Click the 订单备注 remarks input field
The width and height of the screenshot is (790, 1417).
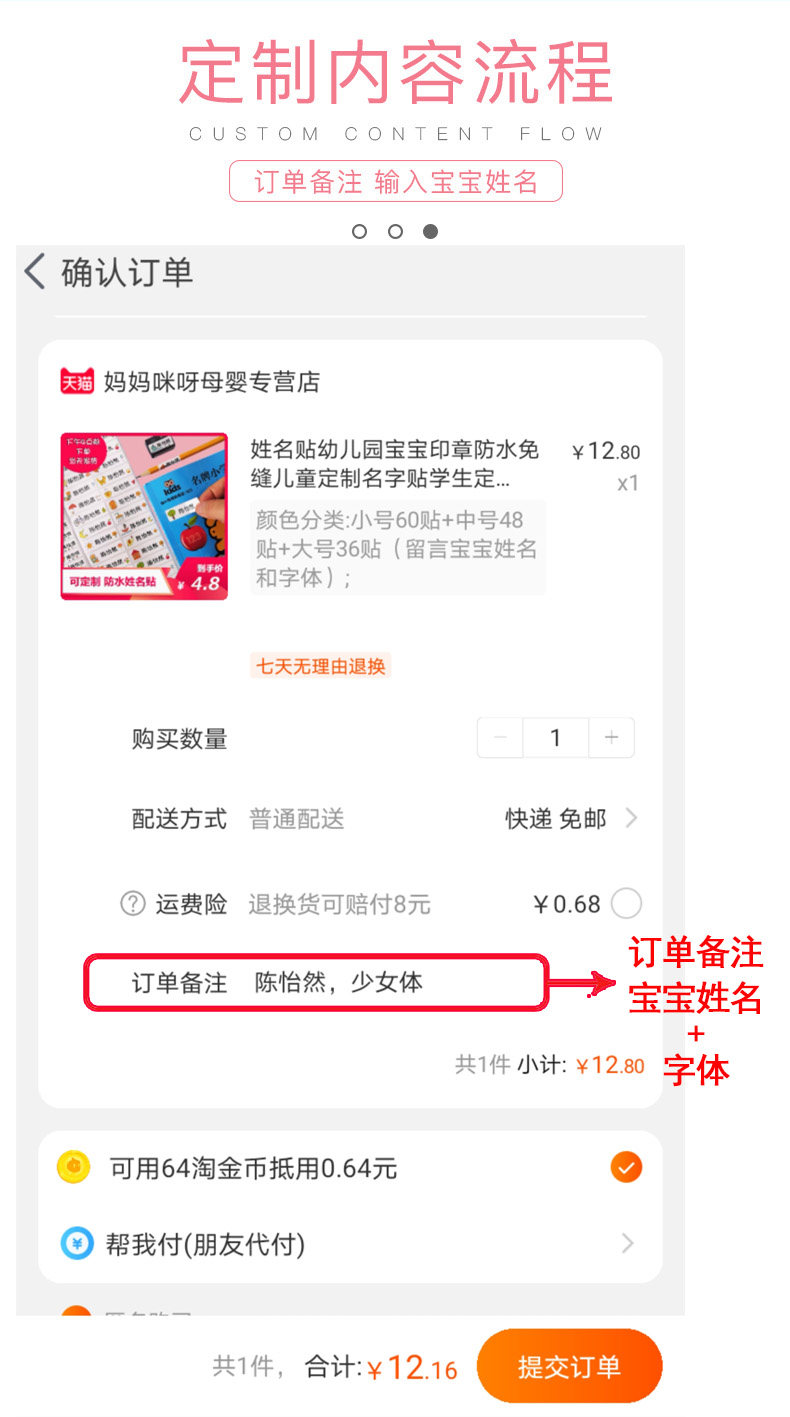pos(316,982)
